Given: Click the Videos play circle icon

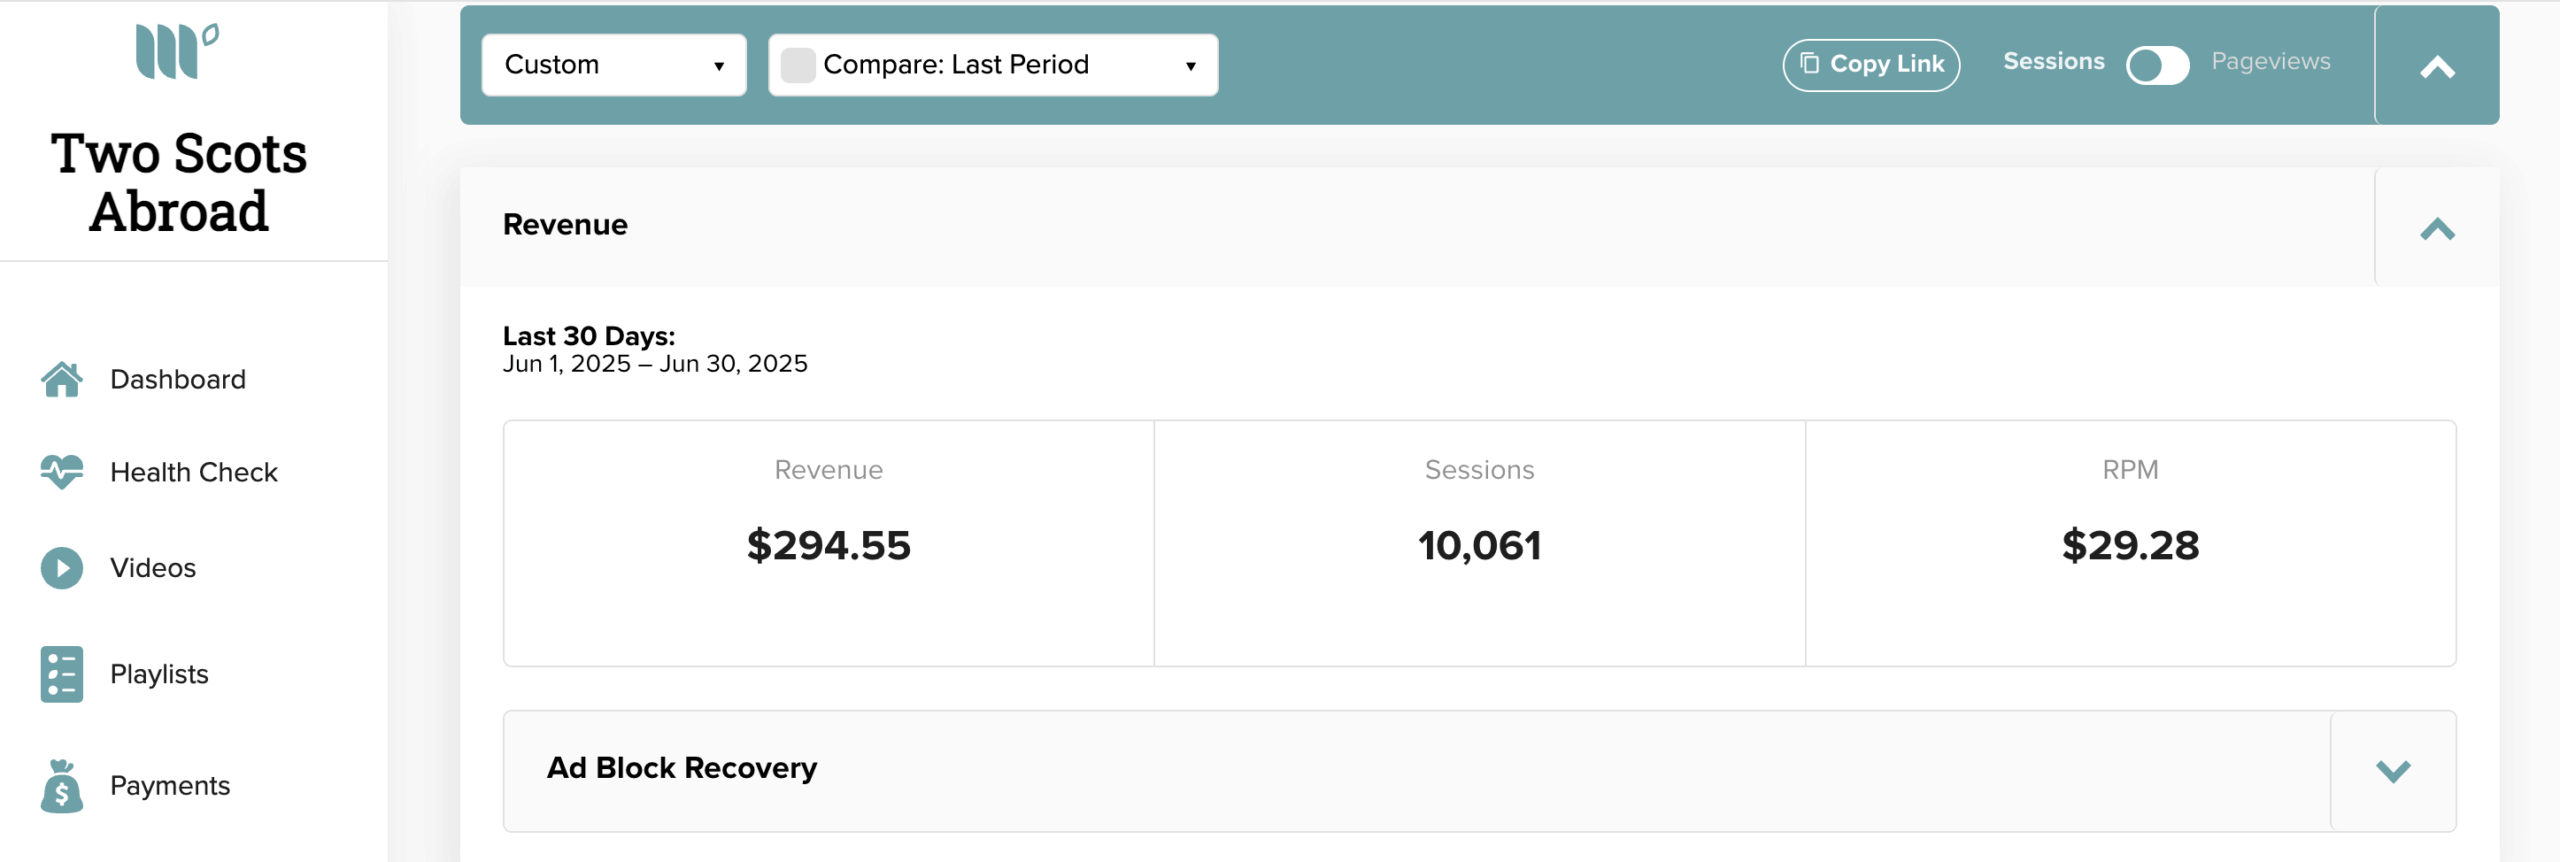Looking at the screenshot, I should click(x=62, y=567).
